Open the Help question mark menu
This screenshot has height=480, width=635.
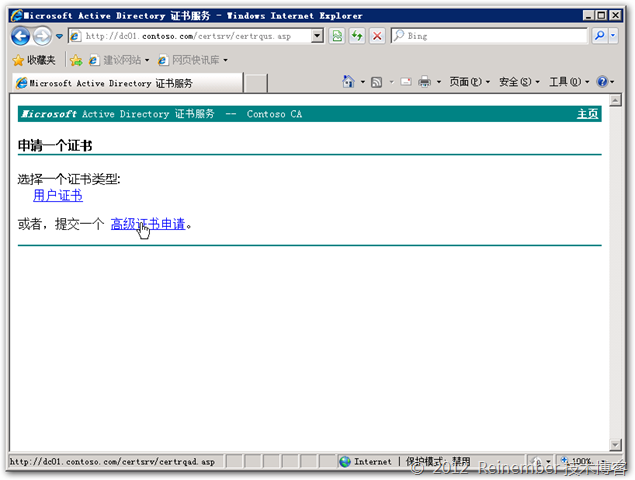(x=605, y=82)
